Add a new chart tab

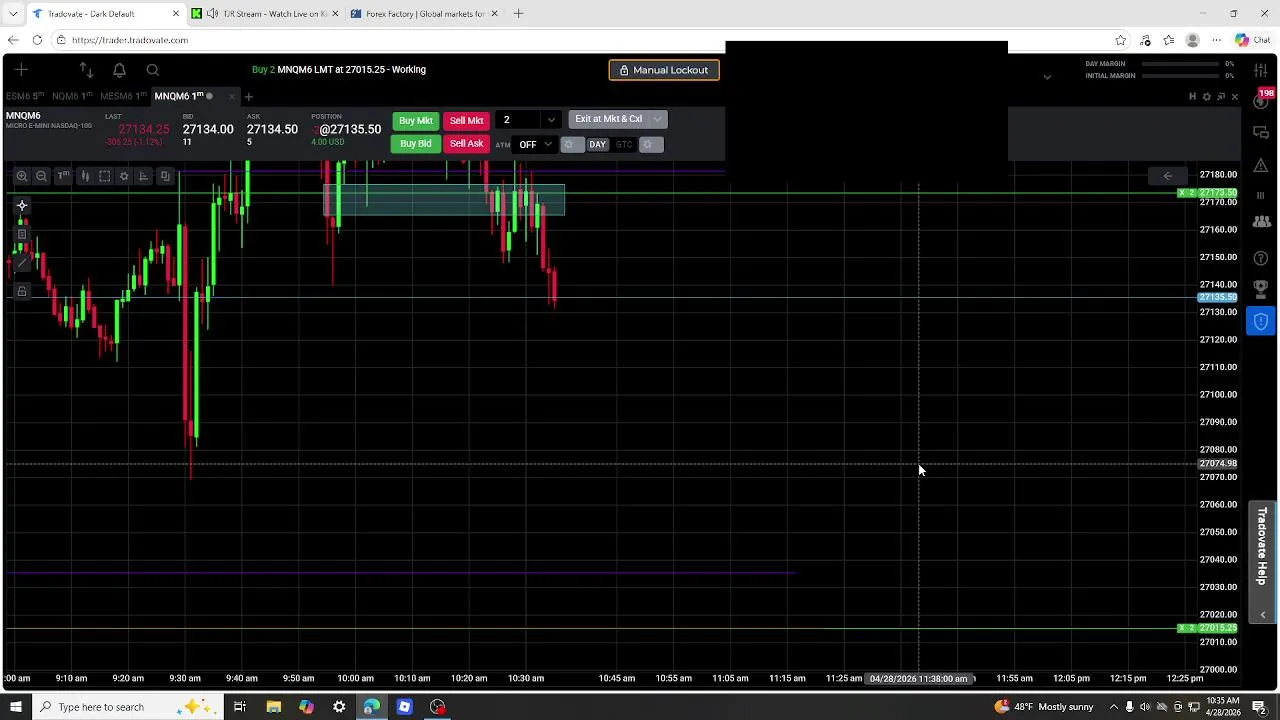249,97
